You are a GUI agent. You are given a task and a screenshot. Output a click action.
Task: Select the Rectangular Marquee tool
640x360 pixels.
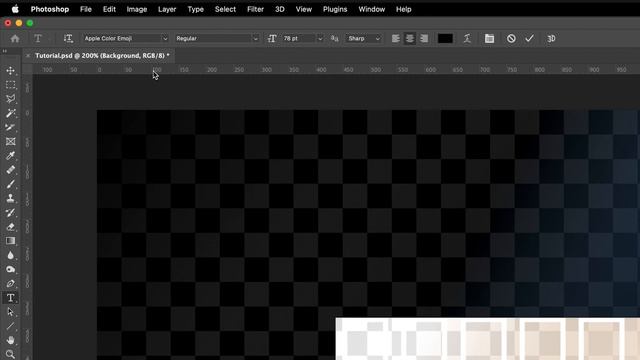point(11,85)
